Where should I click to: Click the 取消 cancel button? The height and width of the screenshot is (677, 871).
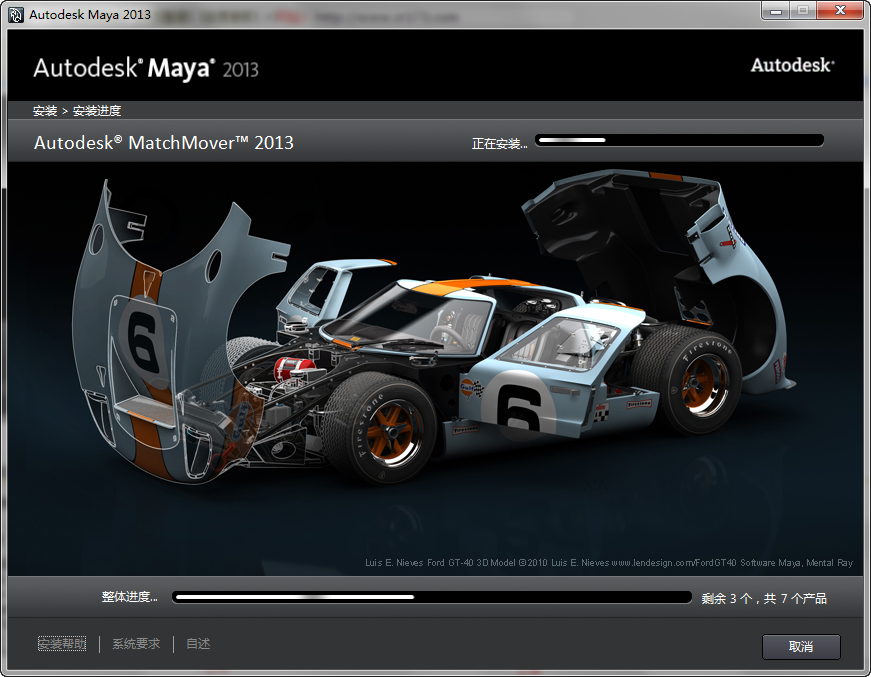[800, 646]
